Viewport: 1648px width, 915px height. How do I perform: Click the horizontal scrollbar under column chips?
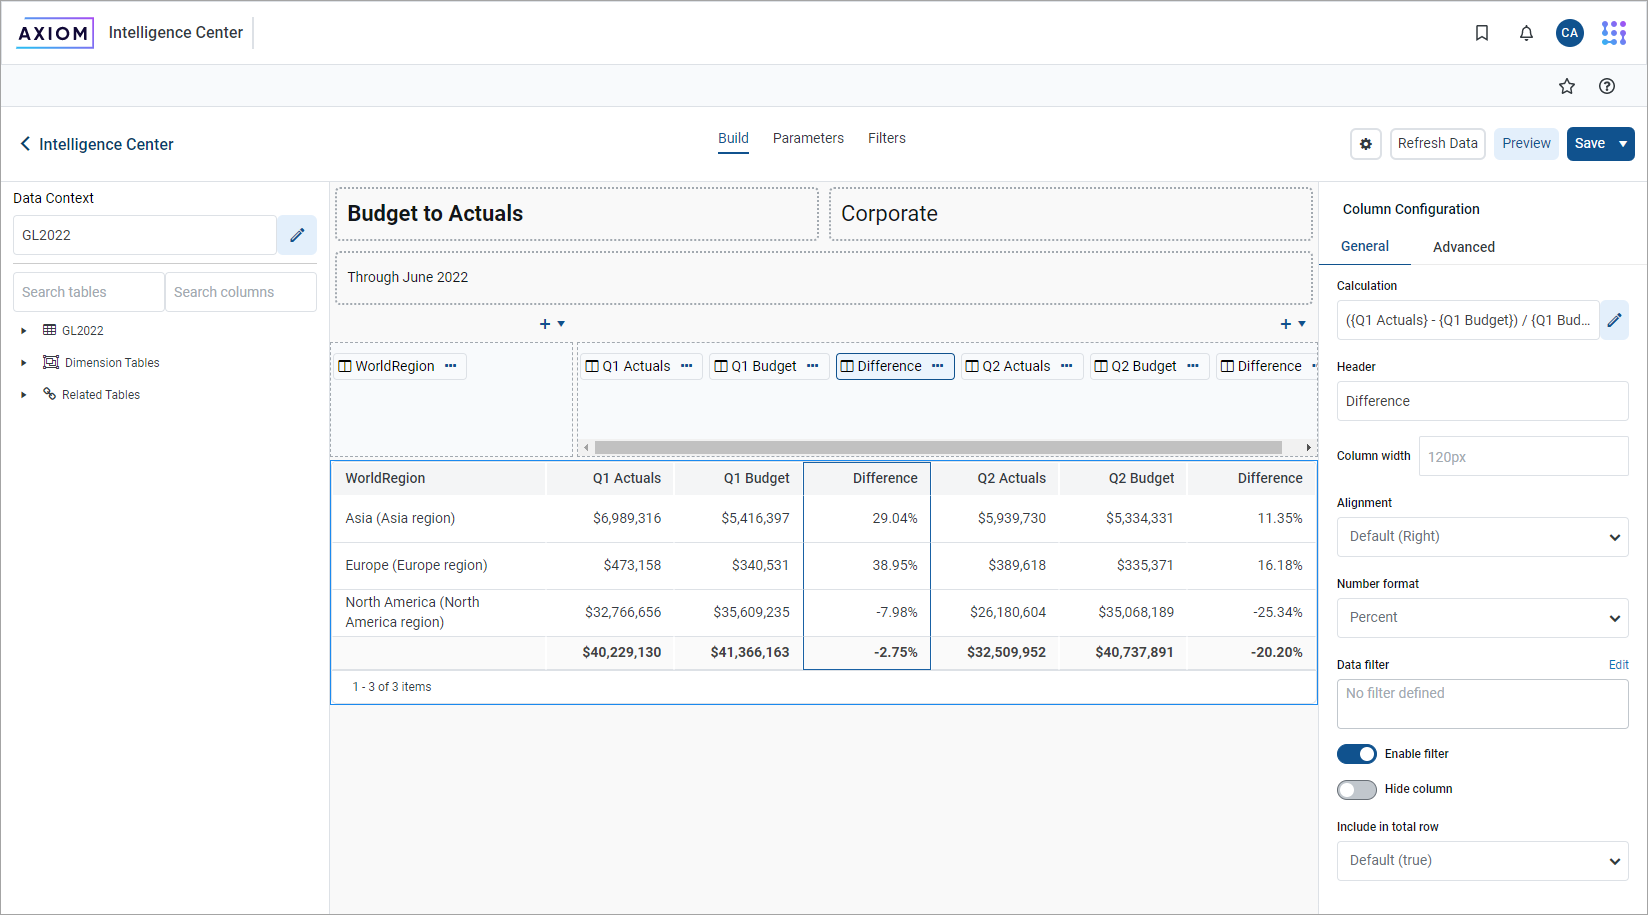938,448
